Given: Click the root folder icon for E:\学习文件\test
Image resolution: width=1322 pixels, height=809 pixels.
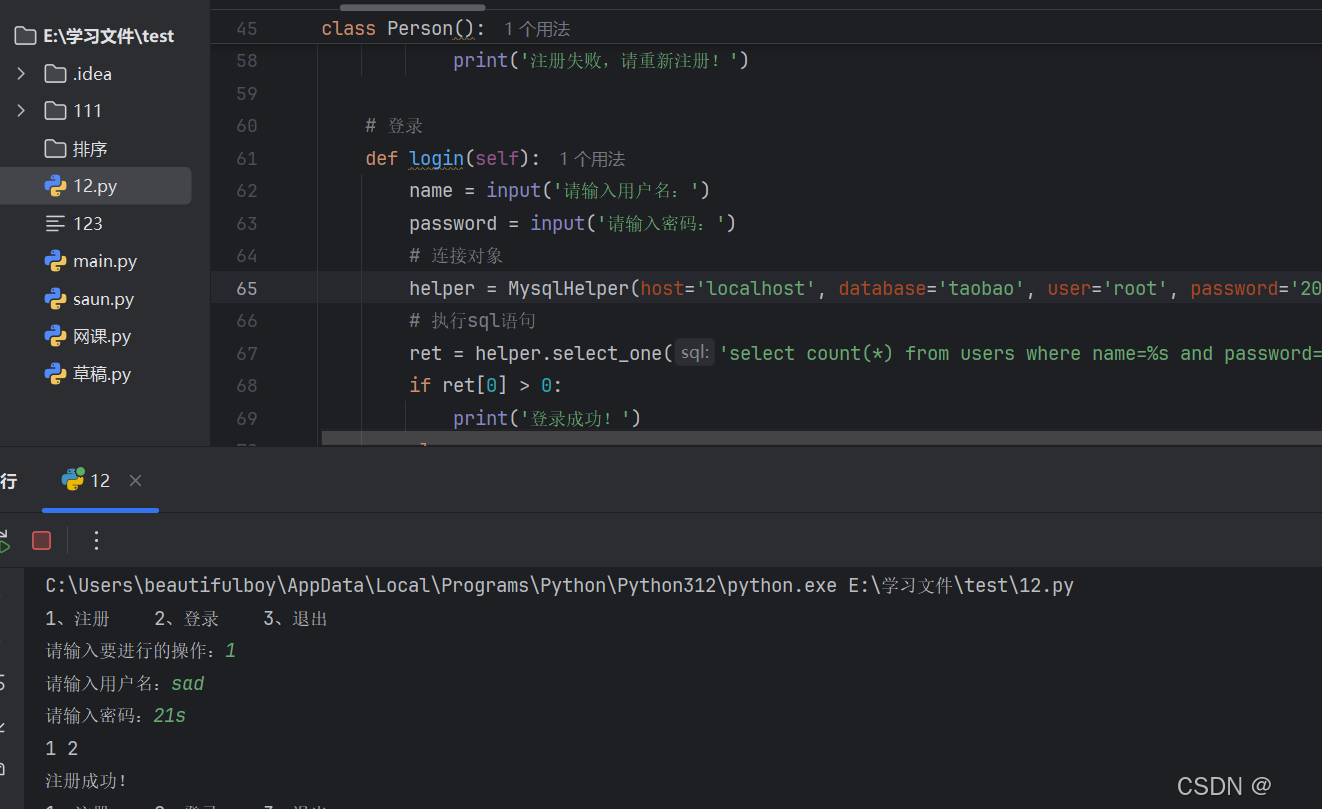Looking at the screenshot, I should pos(25,35).
